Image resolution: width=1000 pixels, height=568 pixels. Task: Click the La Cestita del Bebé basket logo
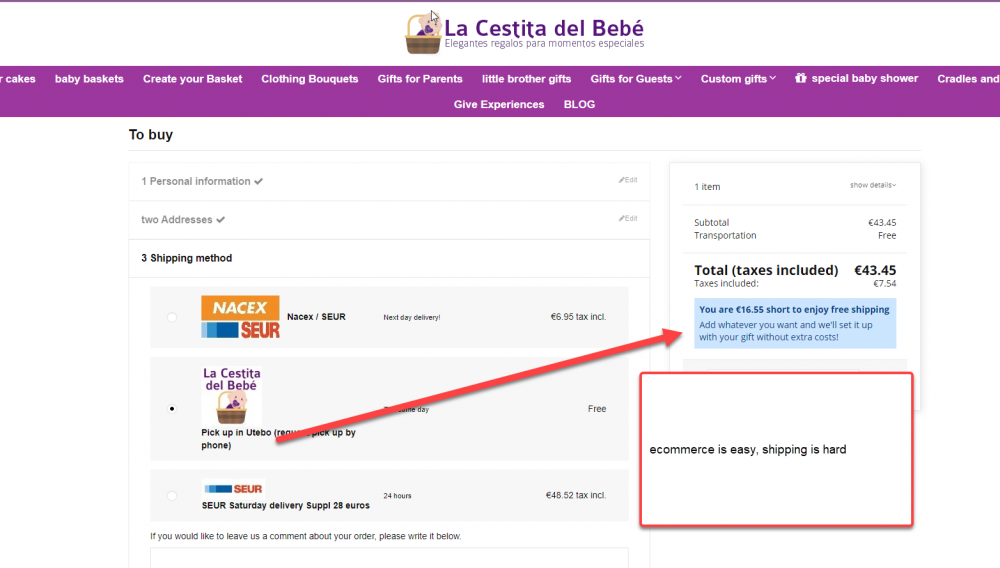[423, 34]
